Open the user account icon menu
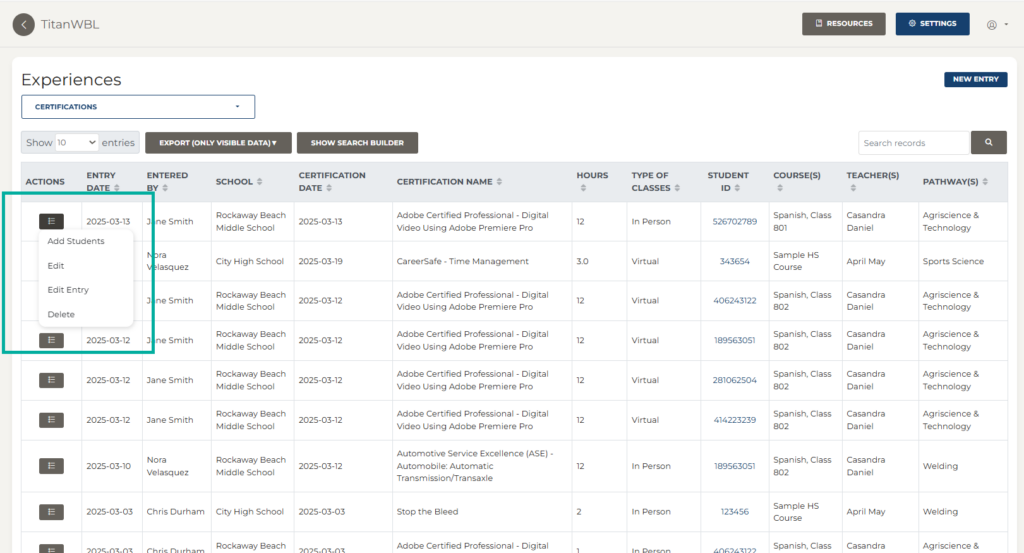The image size is (1024, 553). click(x=991, y=25)
